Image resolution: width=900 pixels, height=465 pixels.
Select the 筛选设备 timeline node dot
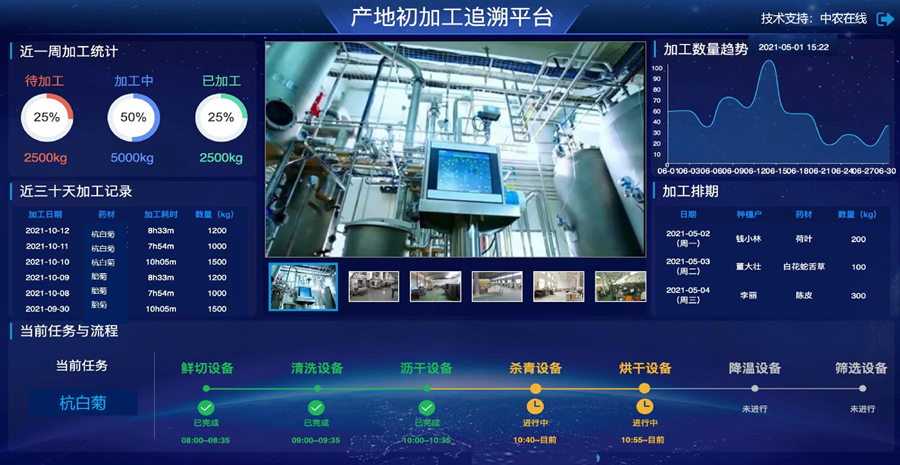pos(862,389)
